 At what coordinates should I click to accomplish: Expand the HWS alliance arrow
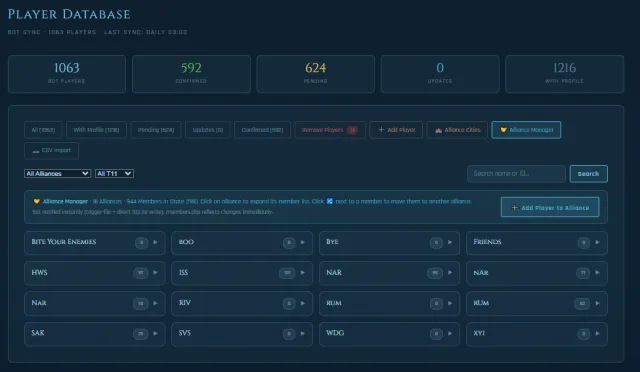click(156, 272)
